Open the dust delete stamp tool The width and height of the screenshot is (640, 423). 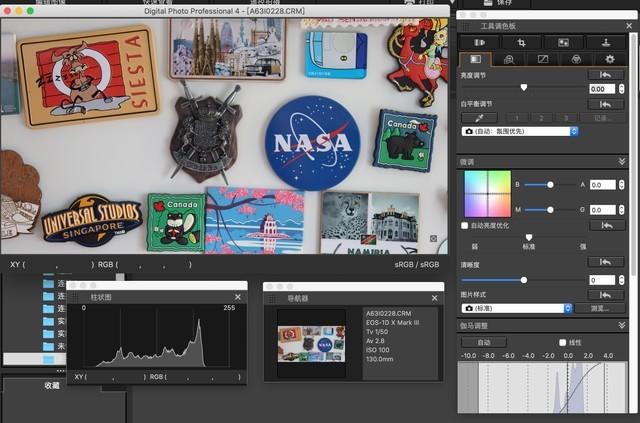pyautogui.click(x=606, y=42)
